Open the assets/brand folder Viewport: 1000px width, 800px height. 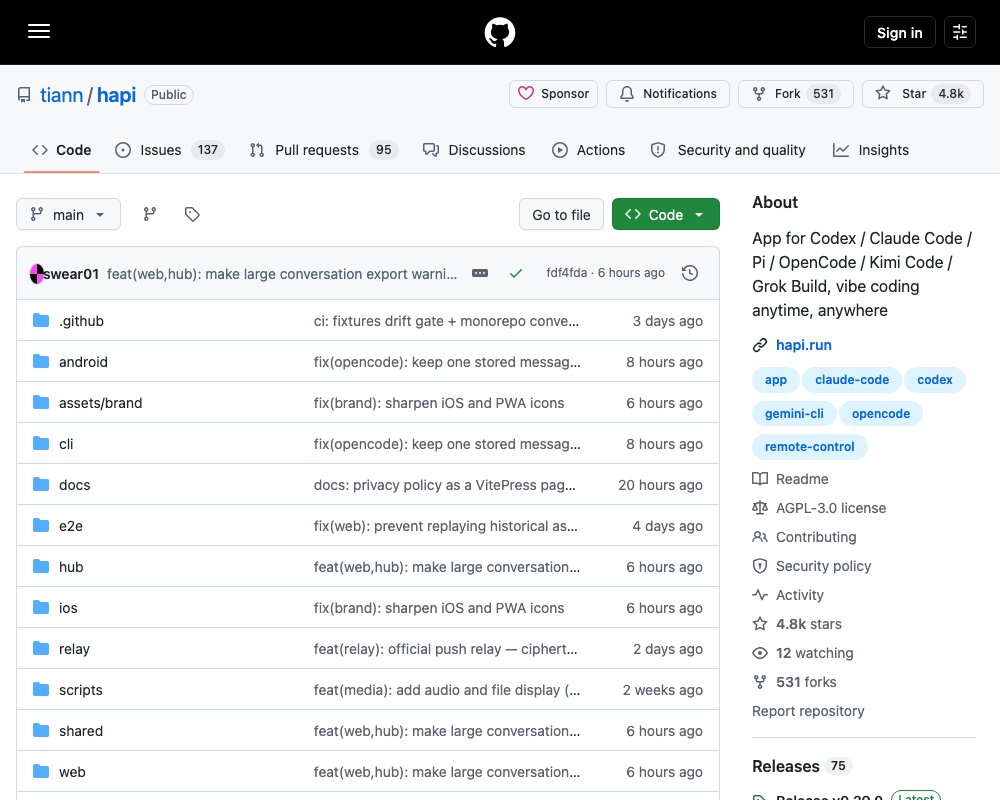(x=100, y=403)
